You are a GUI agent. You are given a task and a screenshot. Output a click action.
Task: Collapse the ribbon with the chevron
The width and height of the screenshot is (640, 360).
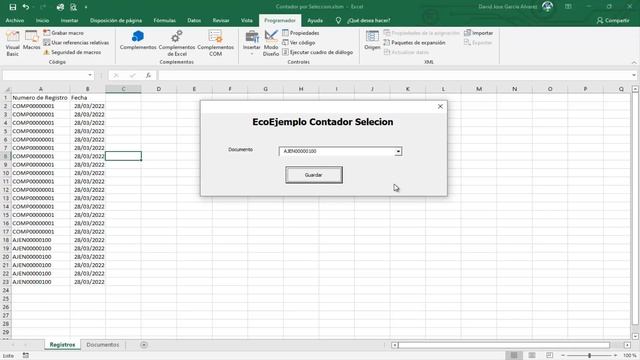634,62
